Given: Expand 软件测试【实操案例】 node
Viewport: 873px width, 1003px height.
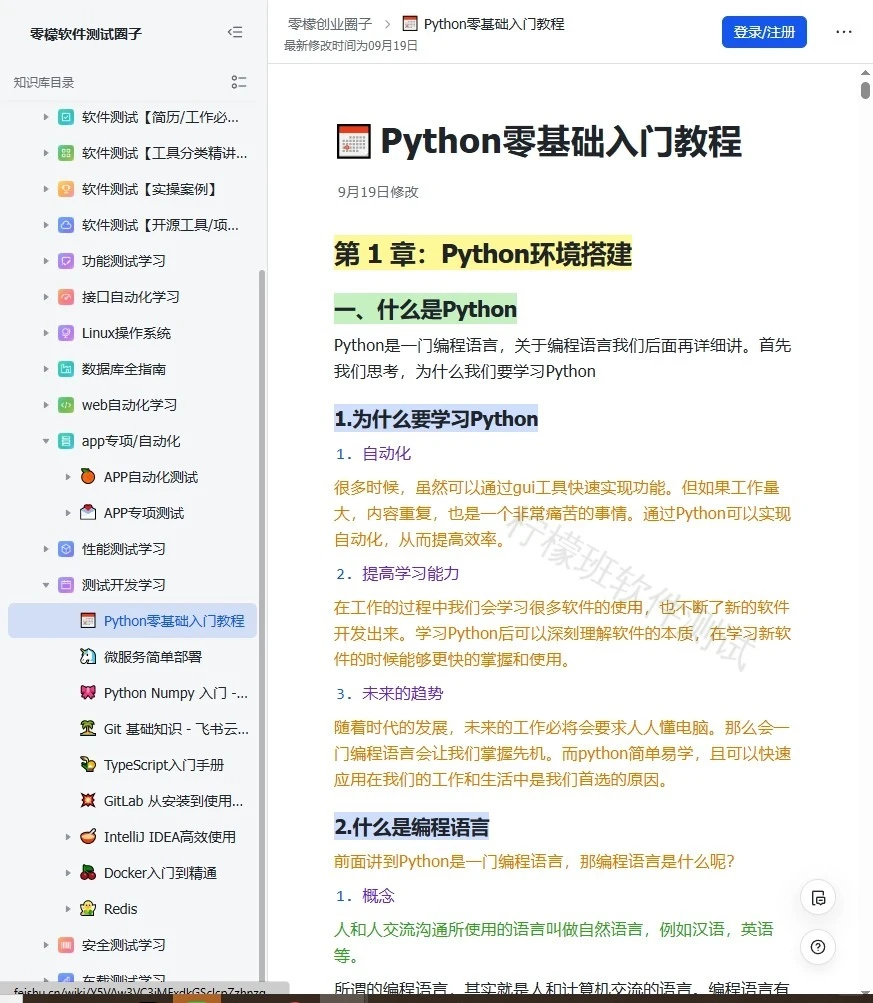Looking at the screenshot, I should click(x=46, y=189).
